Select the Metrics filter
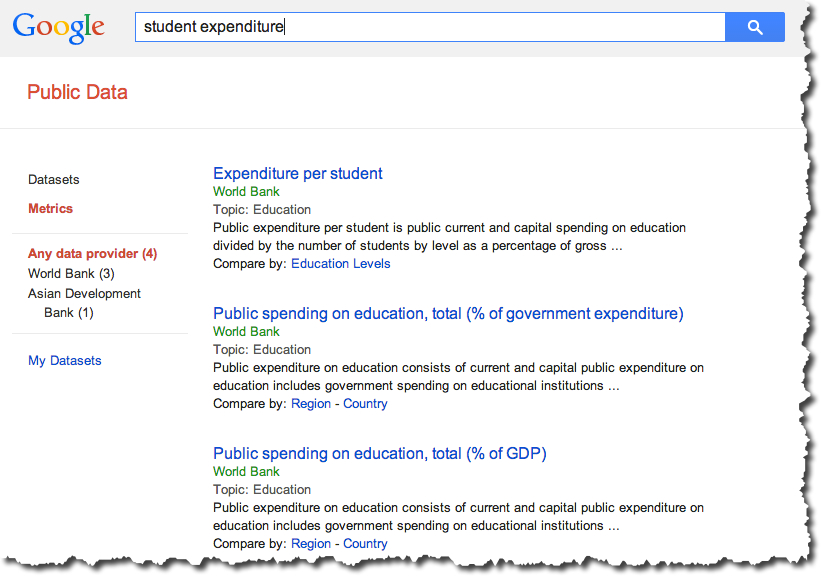This screenshot has width=821, height=576. pyautogui.click(x=50, y=208)
